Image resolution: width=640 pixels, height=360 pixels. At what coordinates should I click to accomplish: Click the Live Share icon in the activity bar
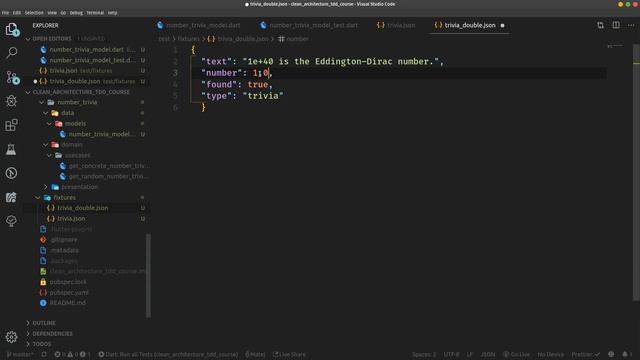coord(11,197)
